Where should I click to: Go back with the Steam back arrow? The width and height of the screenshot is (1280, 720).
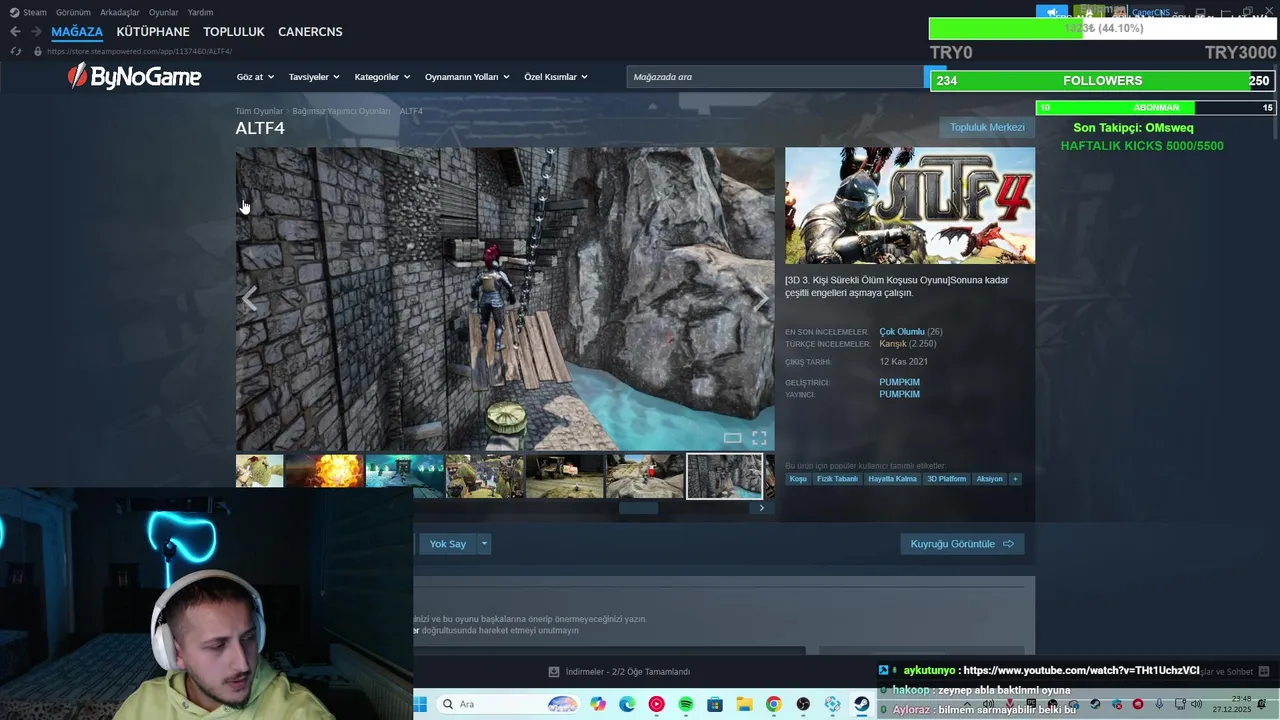coord(15,32)
